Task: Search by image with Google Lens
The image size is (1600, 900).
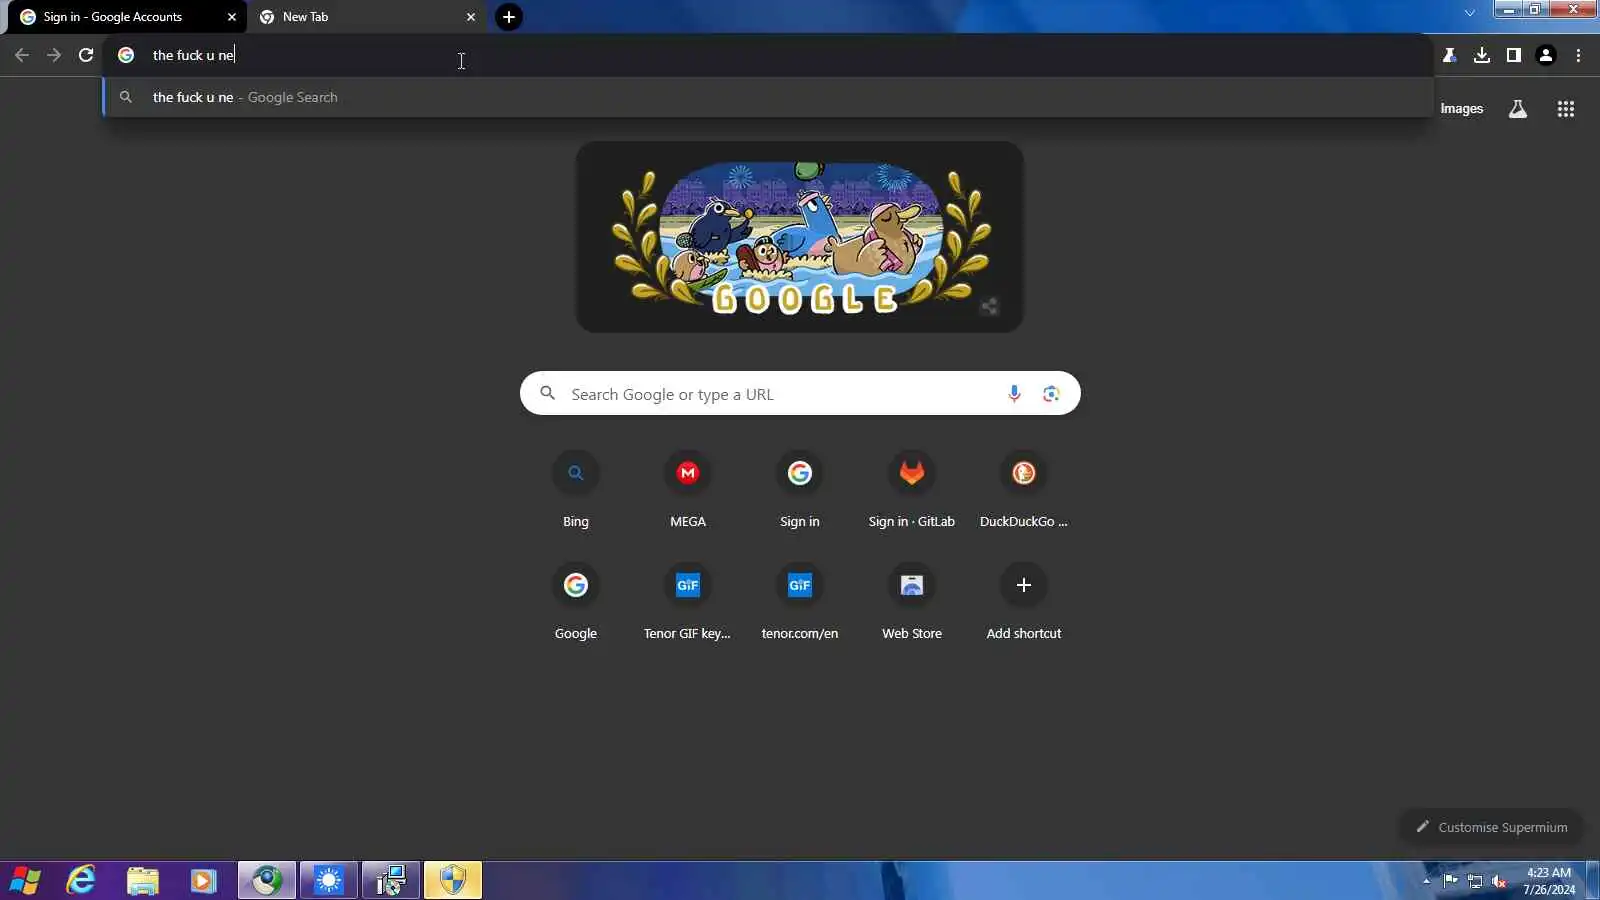Action: coord(1051,394)
